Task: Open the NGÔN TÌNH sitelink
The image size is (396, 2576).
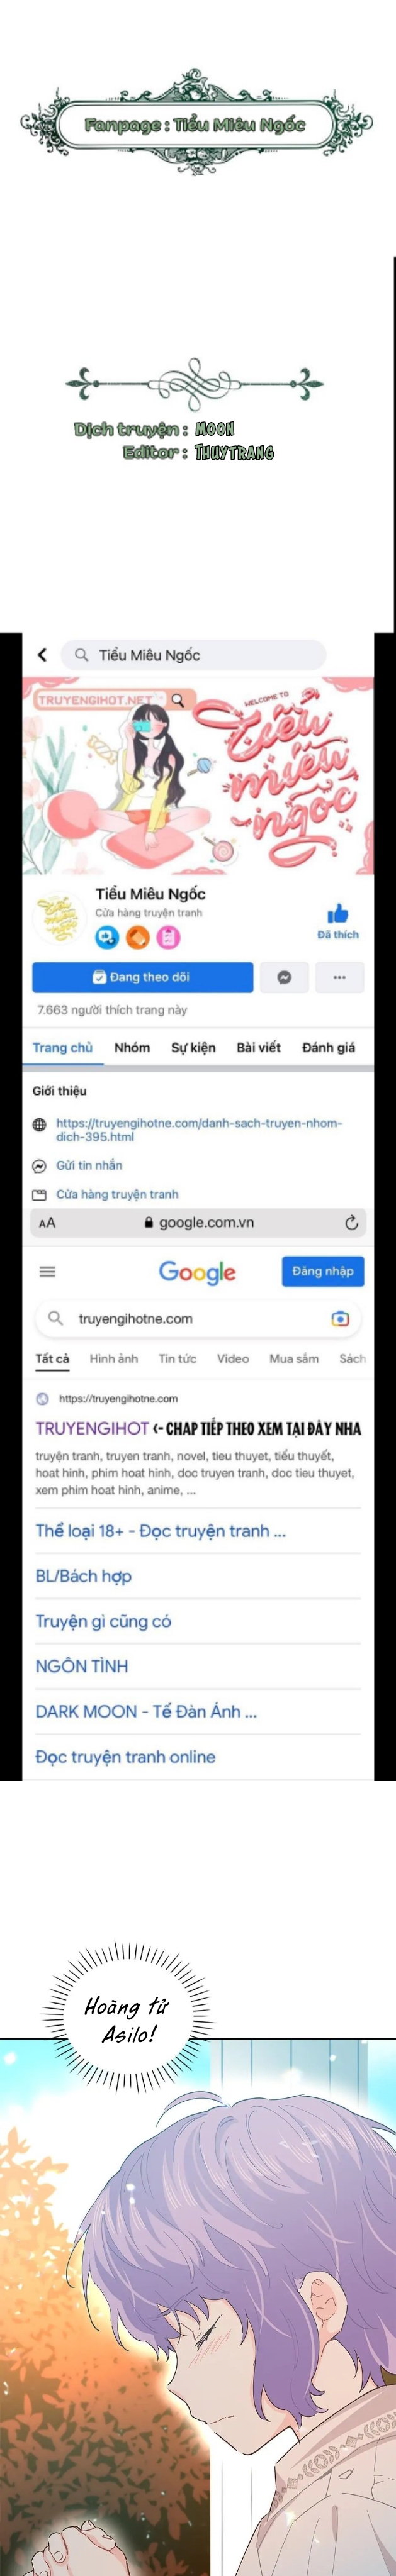Action: pyautogui.click(x=82, y=1666)
